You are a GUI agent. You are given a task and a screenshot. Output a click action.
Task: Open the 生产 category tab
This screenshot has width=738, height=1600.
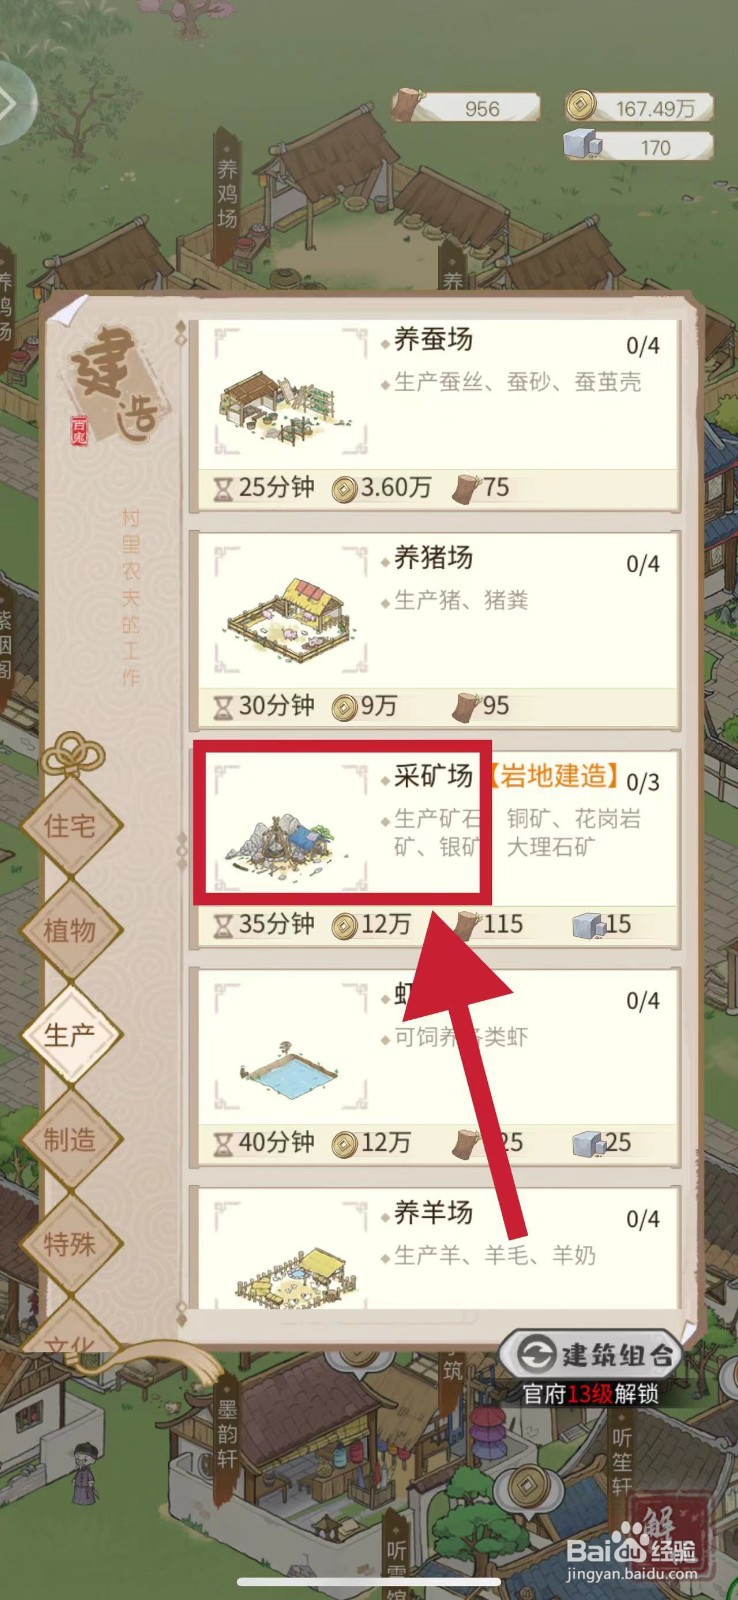point(70,1035)
